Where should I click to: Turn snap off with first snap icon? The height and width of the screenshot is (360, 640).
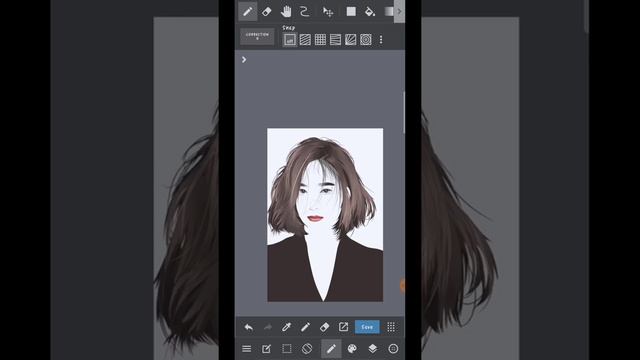(290, 40)
